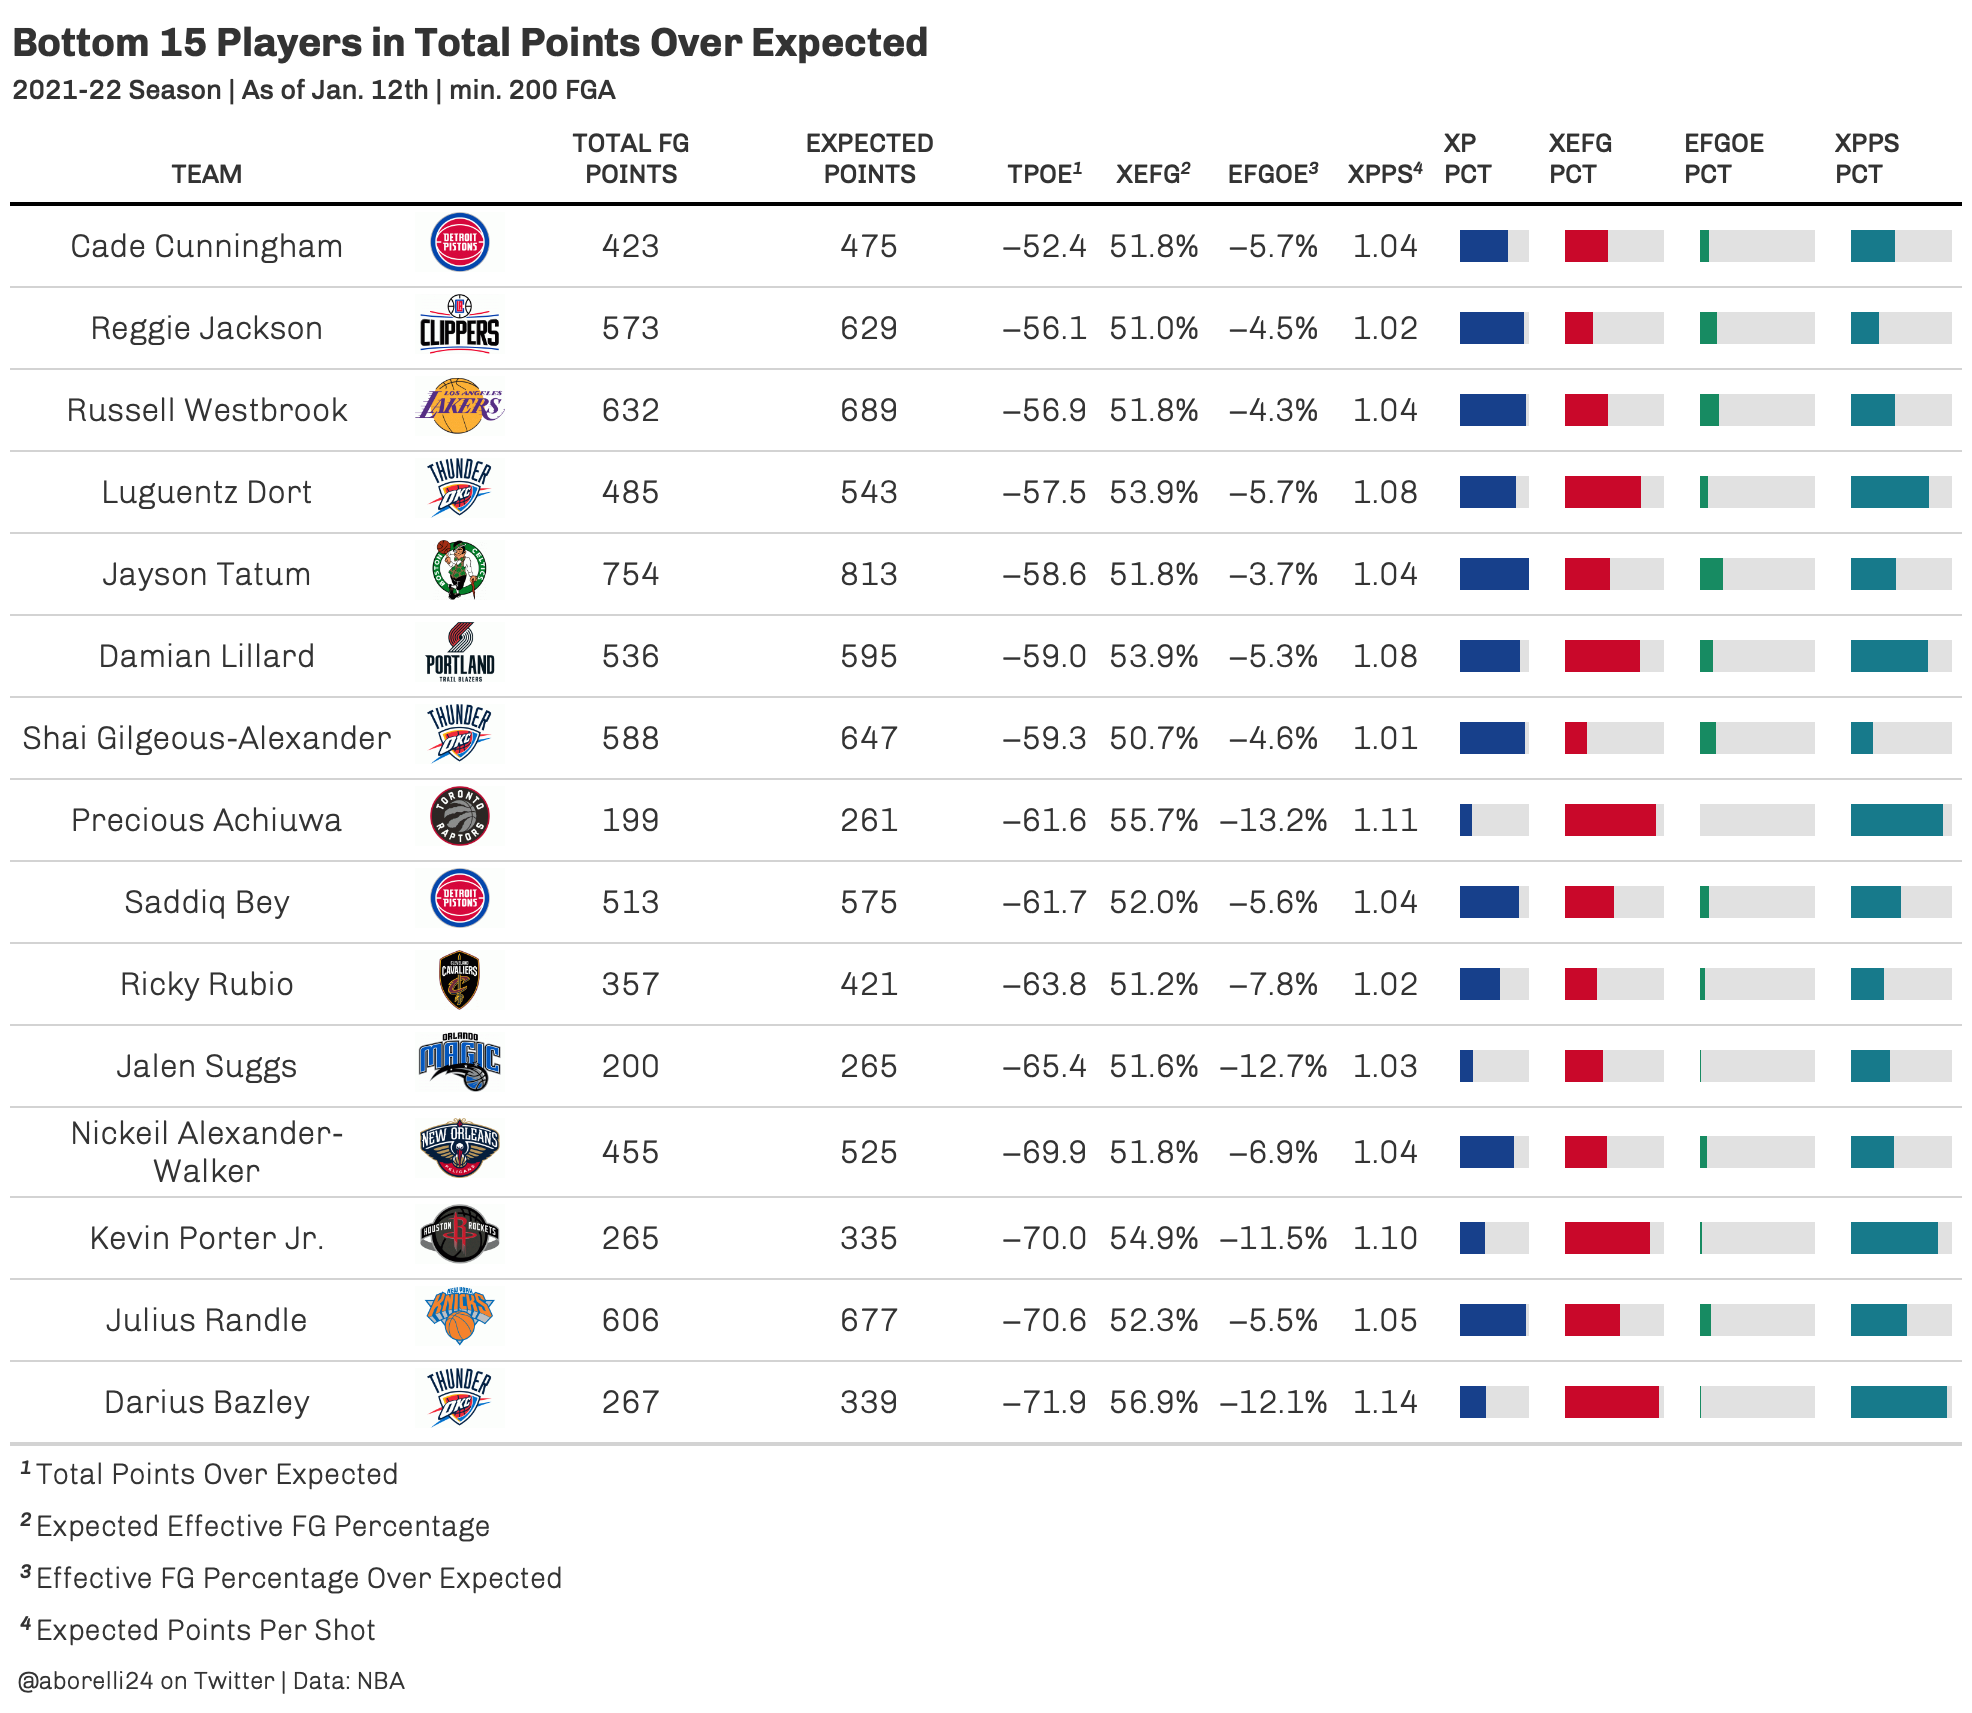Click the New Orleans Pelicans logo
Viewport: 1972px width, 1713px height.
click(x=459, y=1147)
